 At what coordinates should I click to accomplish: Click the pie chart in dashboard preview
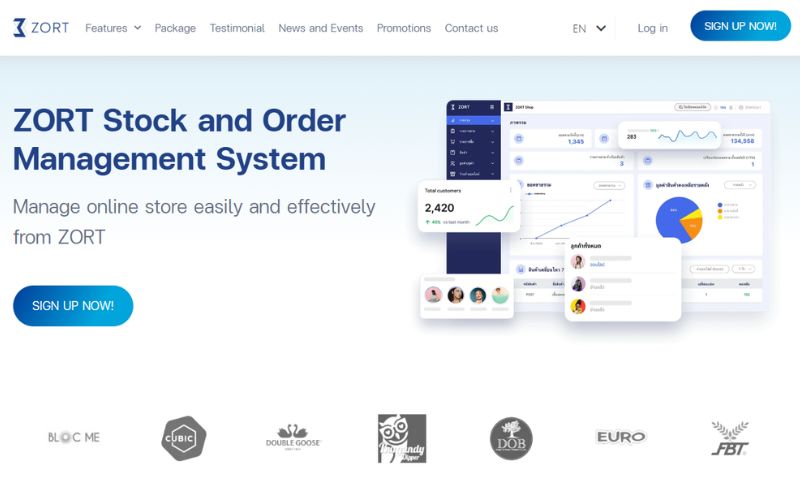(x=679, y=219)
